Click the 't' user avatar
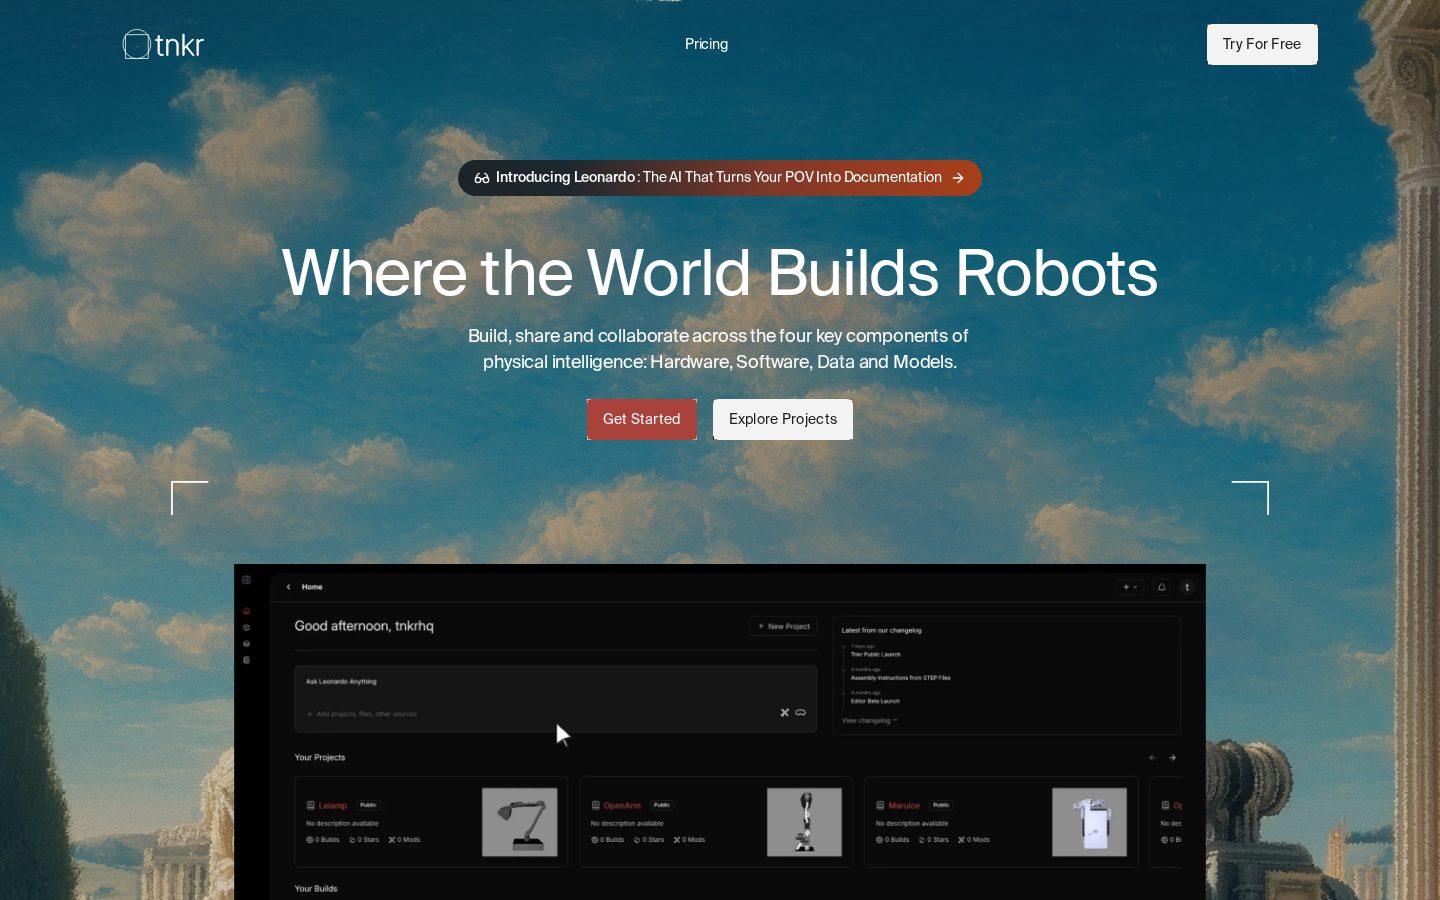 point(1187,587)
